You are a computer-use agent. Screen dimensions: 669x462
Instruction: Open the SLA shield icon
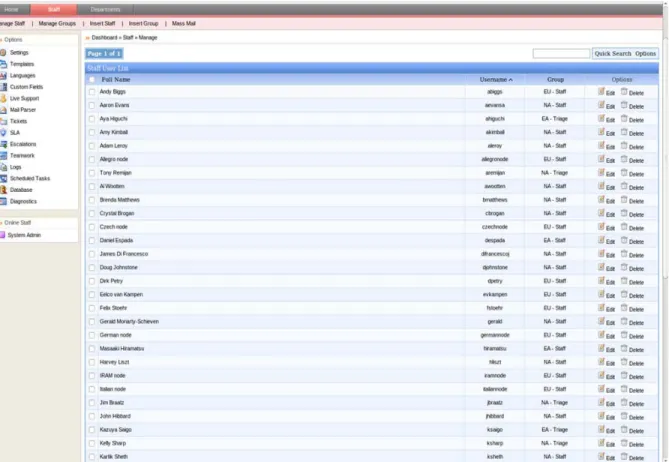[3, 133]
